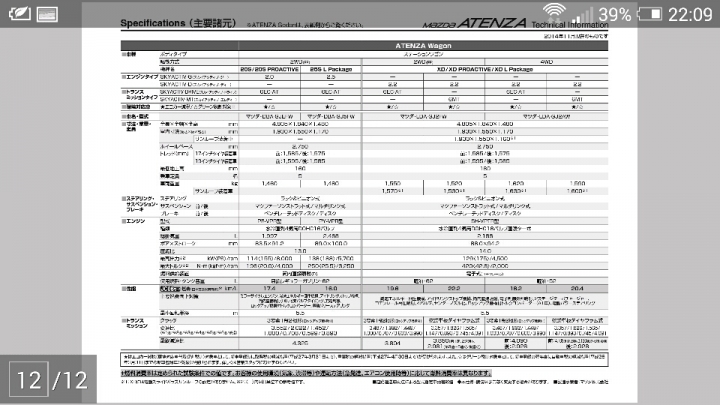Tap the '17.4' fuel economy value
Viewport: 720px width, 405px height.
click(270, 288)
